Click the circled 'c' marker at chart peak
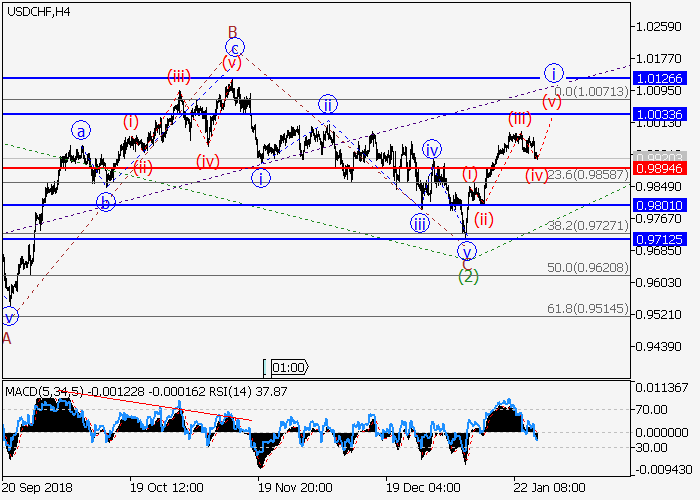The height and width of the screenshot is (500, 700). pyautogui.click(x=234, y=47)
